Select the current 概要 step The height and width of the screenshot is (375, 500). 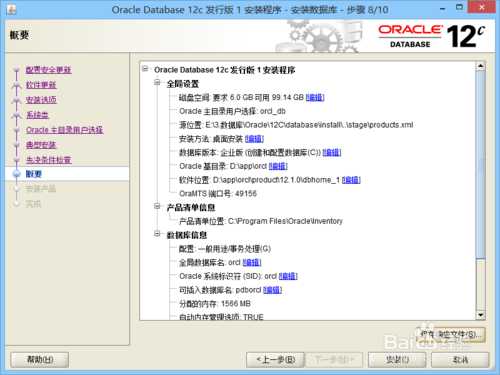(x=34, y=174)
